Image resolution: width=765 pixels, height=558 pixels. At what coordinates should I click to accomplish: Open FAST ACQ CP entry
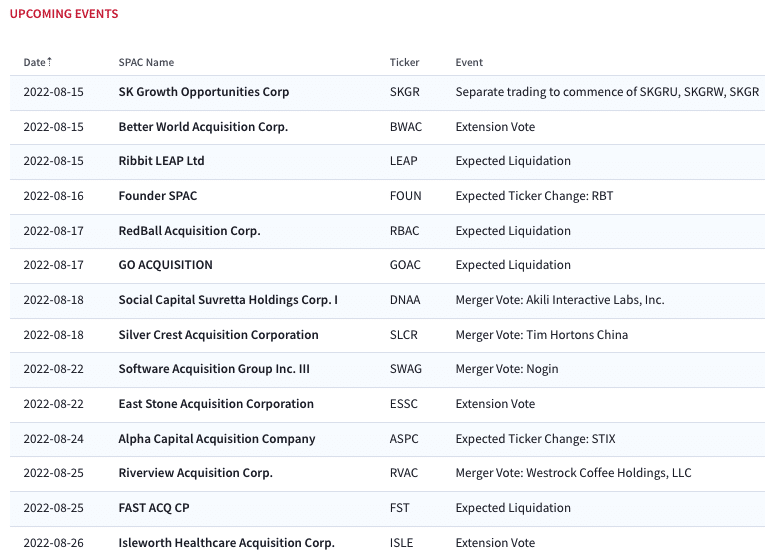pyautogui.click(x=154, y=508)
